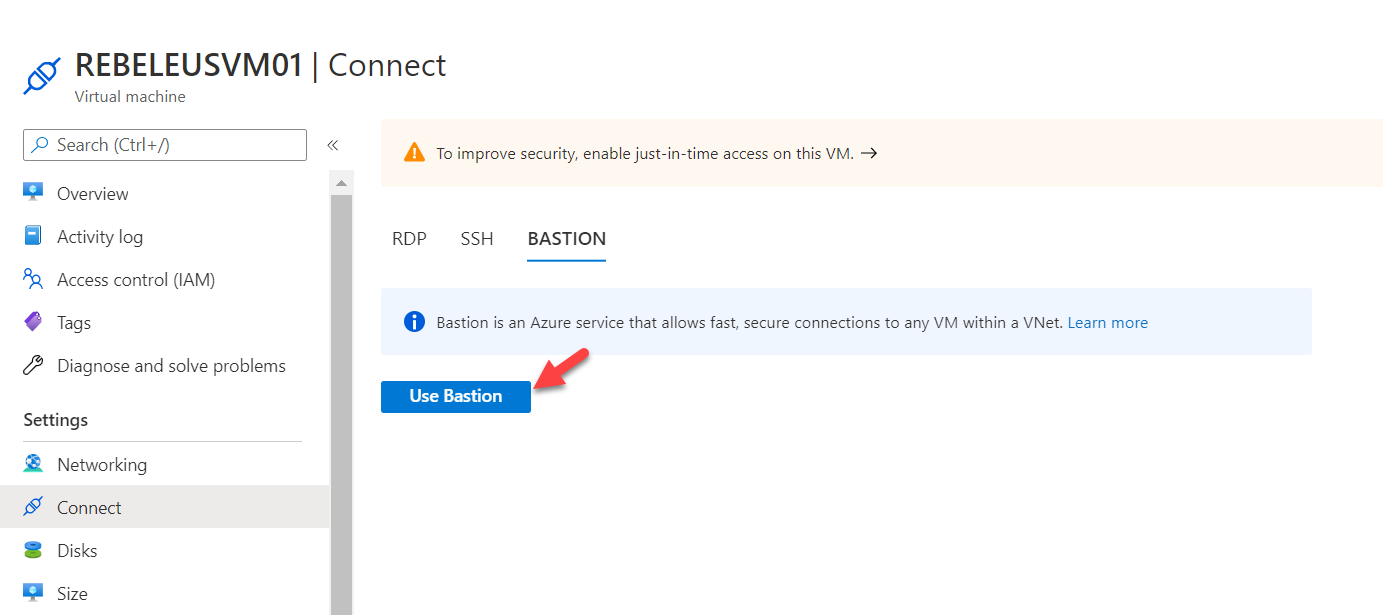This screenshot has height=615, width=1383.
Task: Click the Overview monitor icon in sidebar
Action: click(33, 193)
